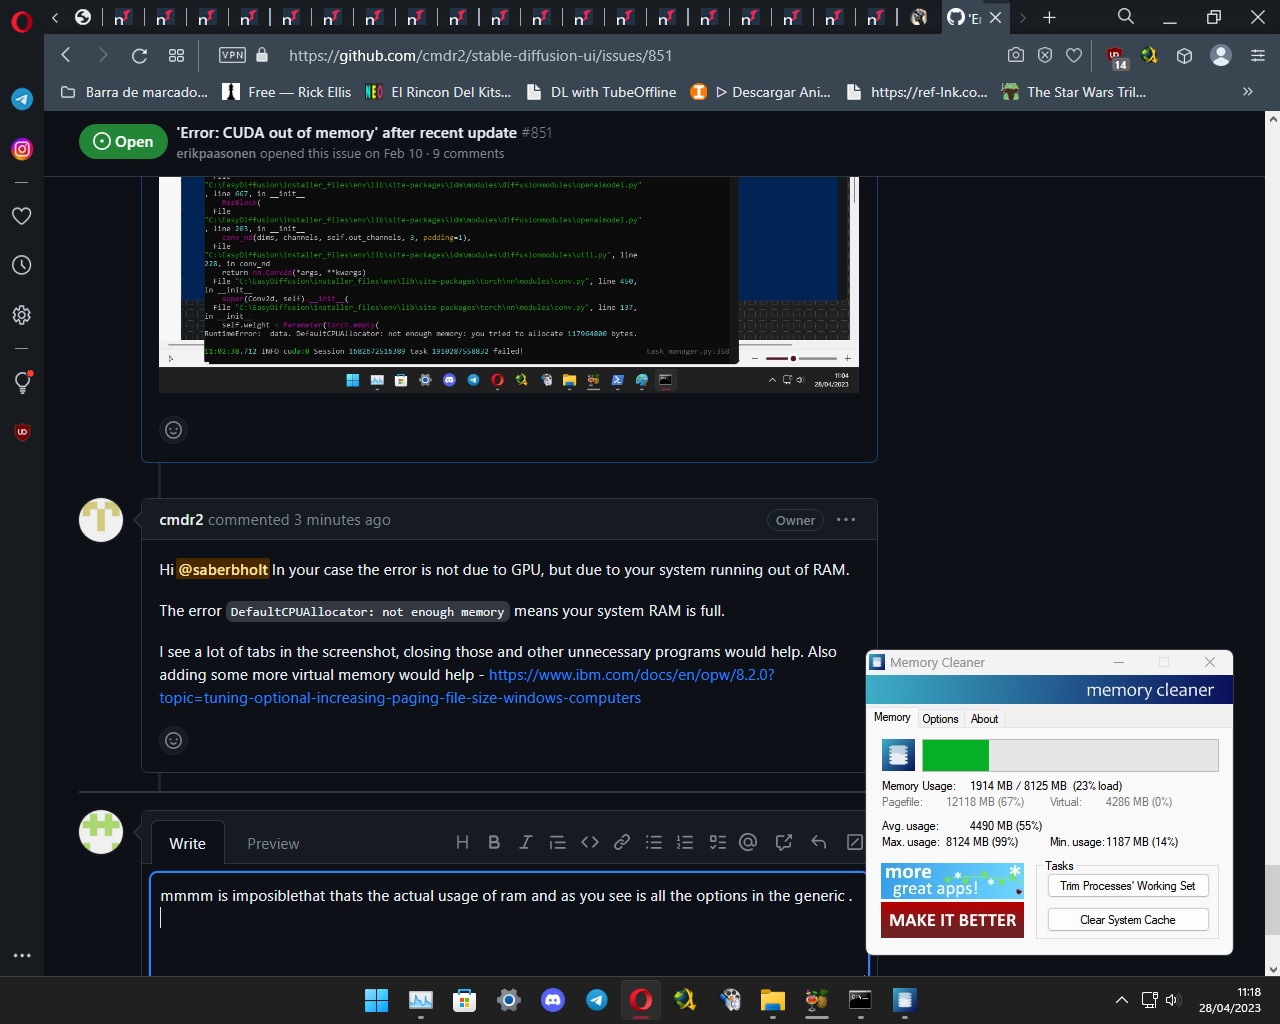Open Telegram from the Opera sidebar
This screenshot has height=1024, width=1280.
[x=21, y=99]
